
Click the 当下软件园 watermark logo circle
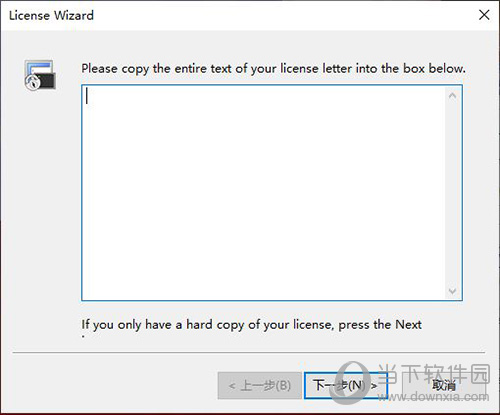[x=348, y=383]
